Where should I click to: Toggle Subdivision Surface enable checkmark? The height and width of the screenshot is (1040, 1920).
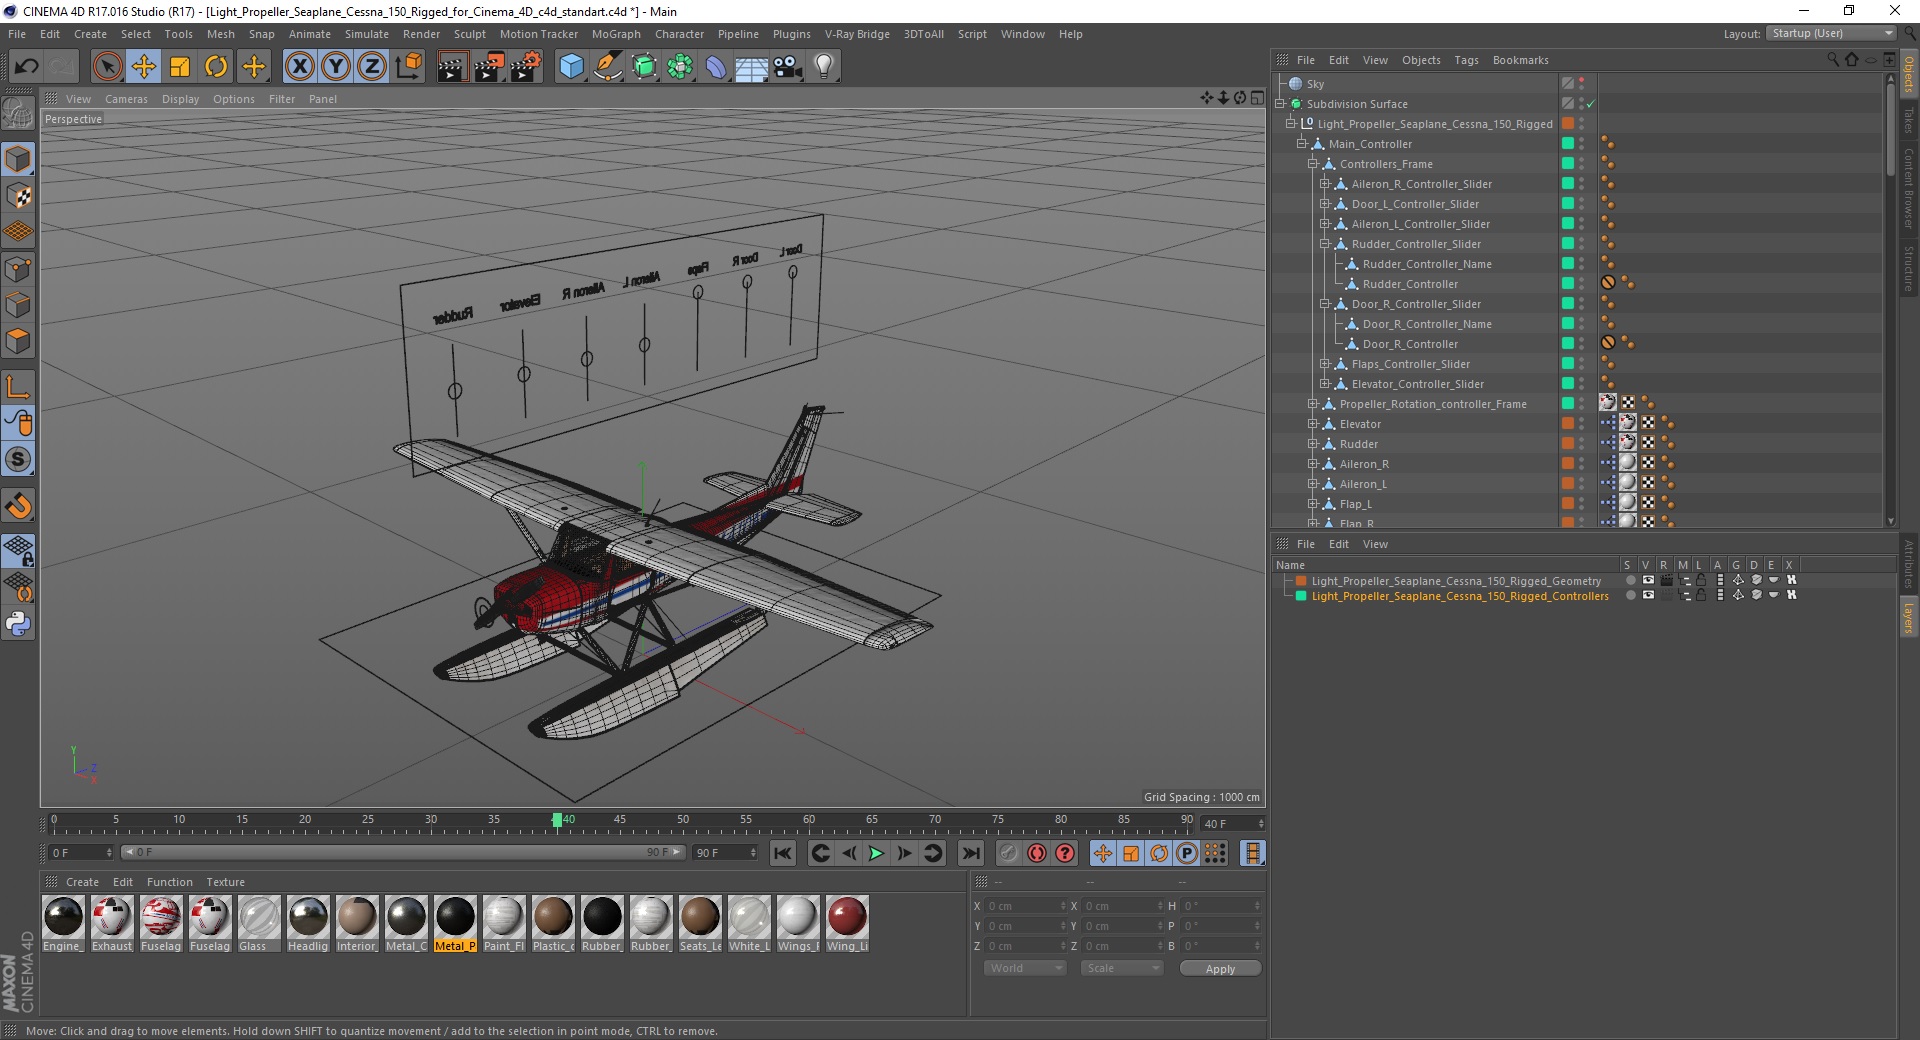pos(1590,104)
